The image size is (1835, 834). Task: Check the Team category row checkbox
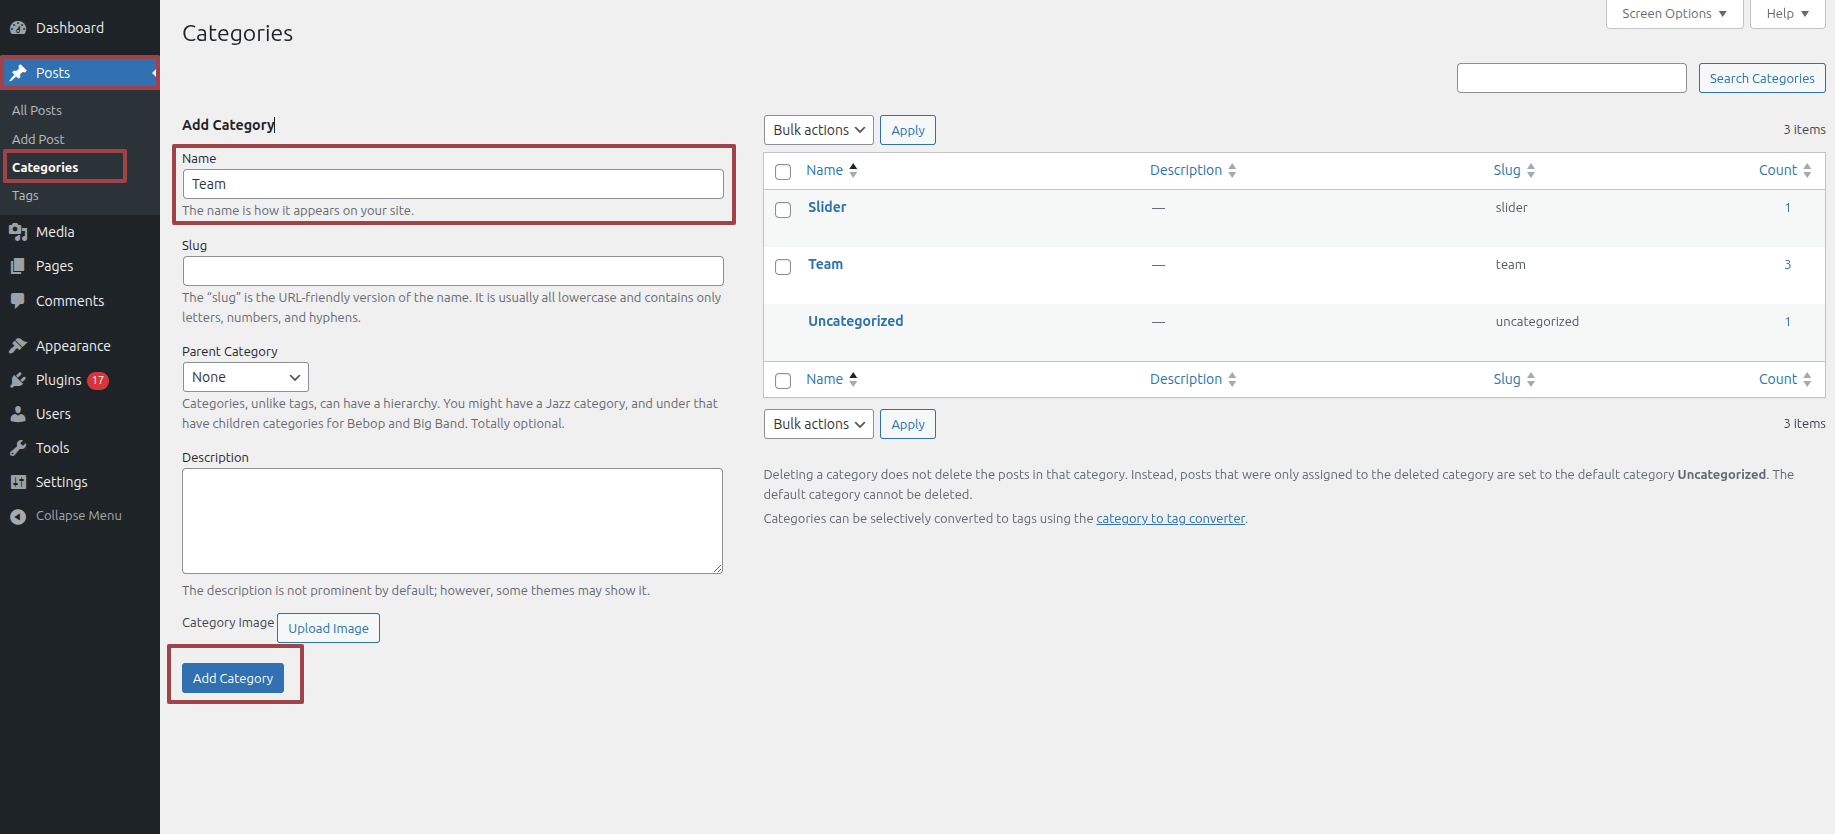(783, 266)
